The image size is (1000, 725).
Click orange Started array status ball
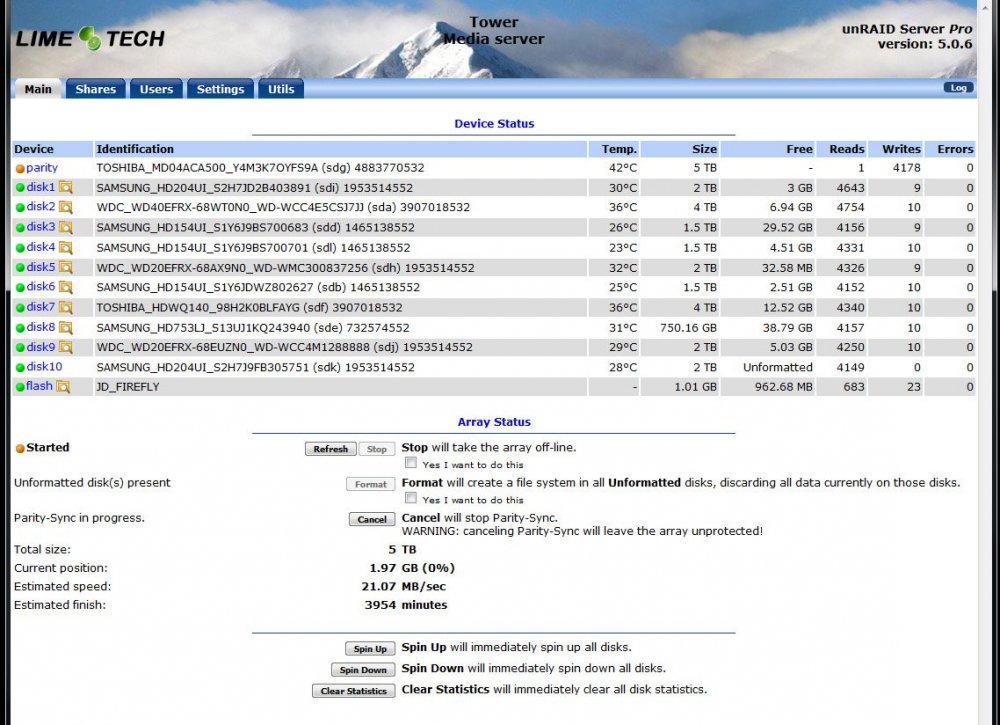pos(20,448)
